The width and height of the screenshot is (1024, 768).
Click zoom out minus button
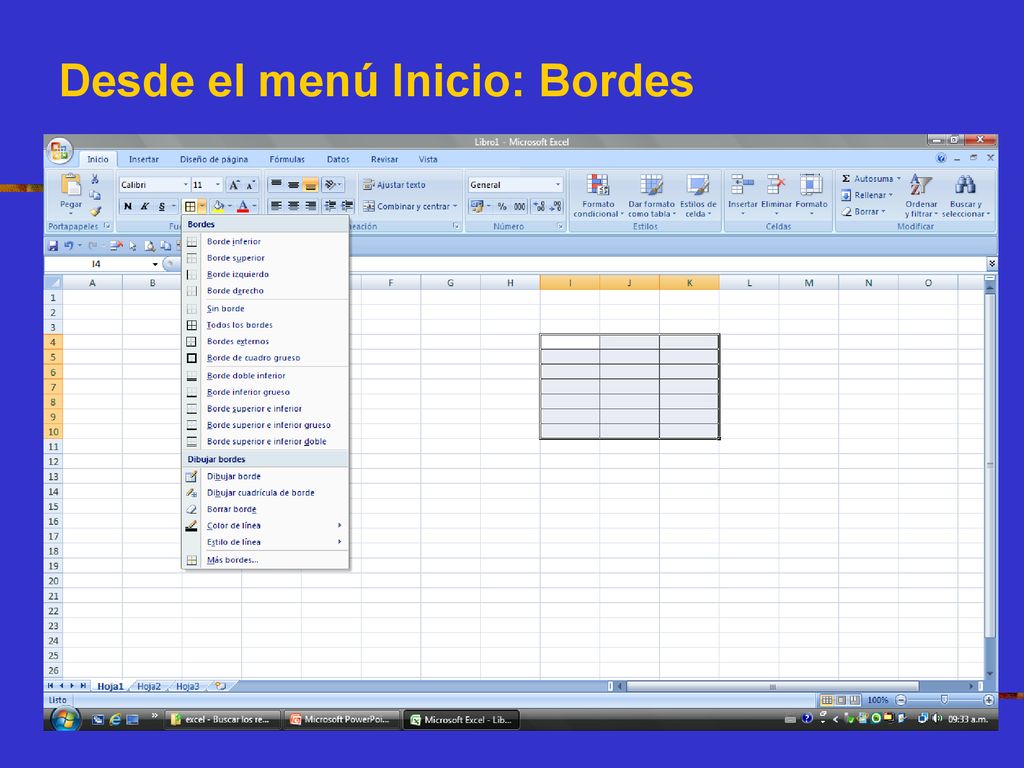(x=901, y=700)
